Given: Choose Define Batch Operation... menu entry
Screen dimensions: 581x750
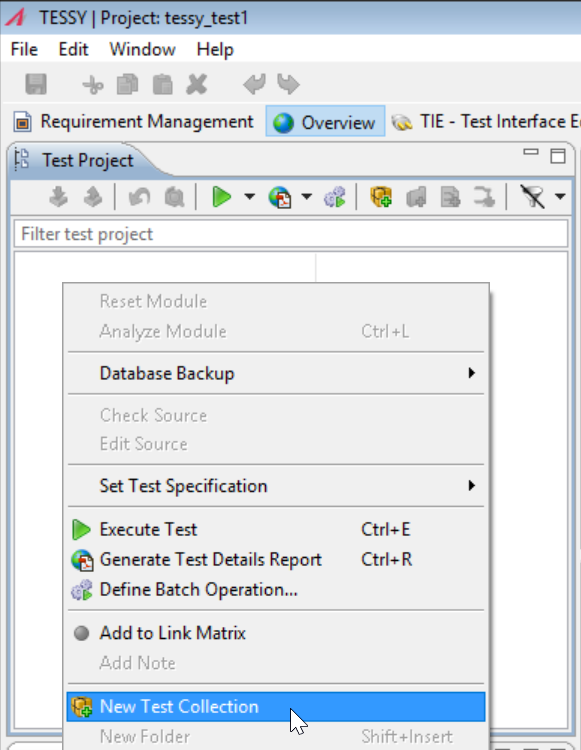Looking at the screenshot, I should tap(276, 589).
